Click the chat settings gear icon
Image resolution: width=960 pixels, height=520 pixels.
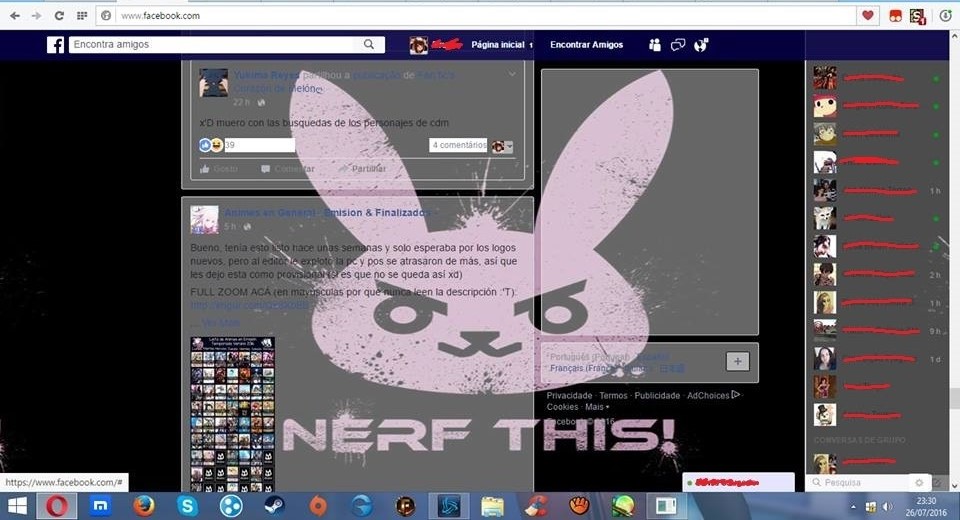tap(919, 483)
